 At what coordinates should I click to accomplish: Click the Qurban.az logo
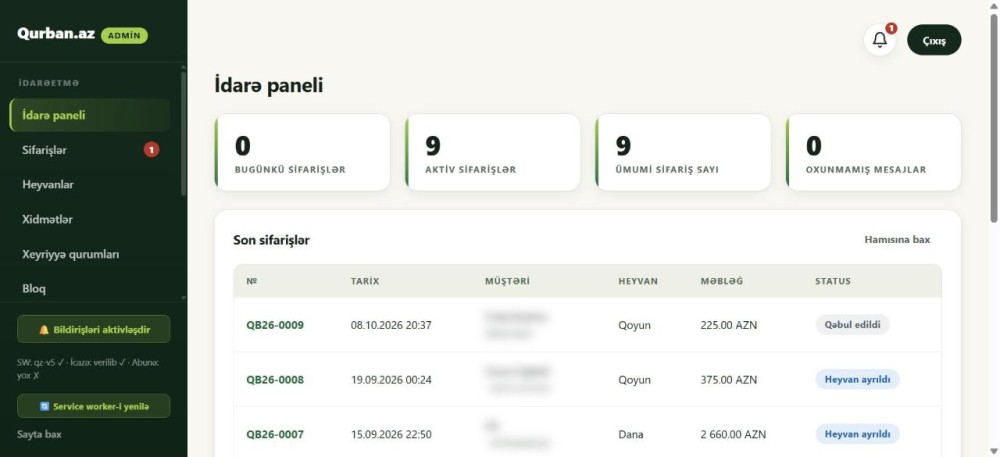(56, 34)
